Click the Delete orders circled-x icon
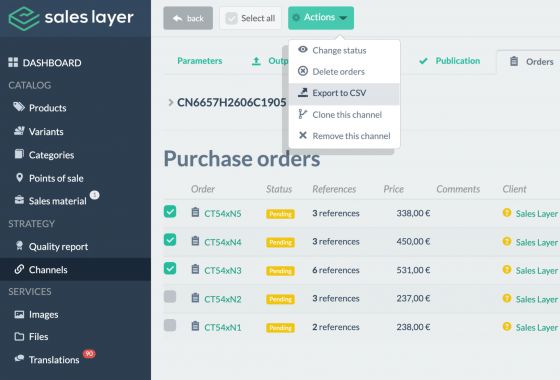The width and height of the screenshot is (560, 380). 303,71
